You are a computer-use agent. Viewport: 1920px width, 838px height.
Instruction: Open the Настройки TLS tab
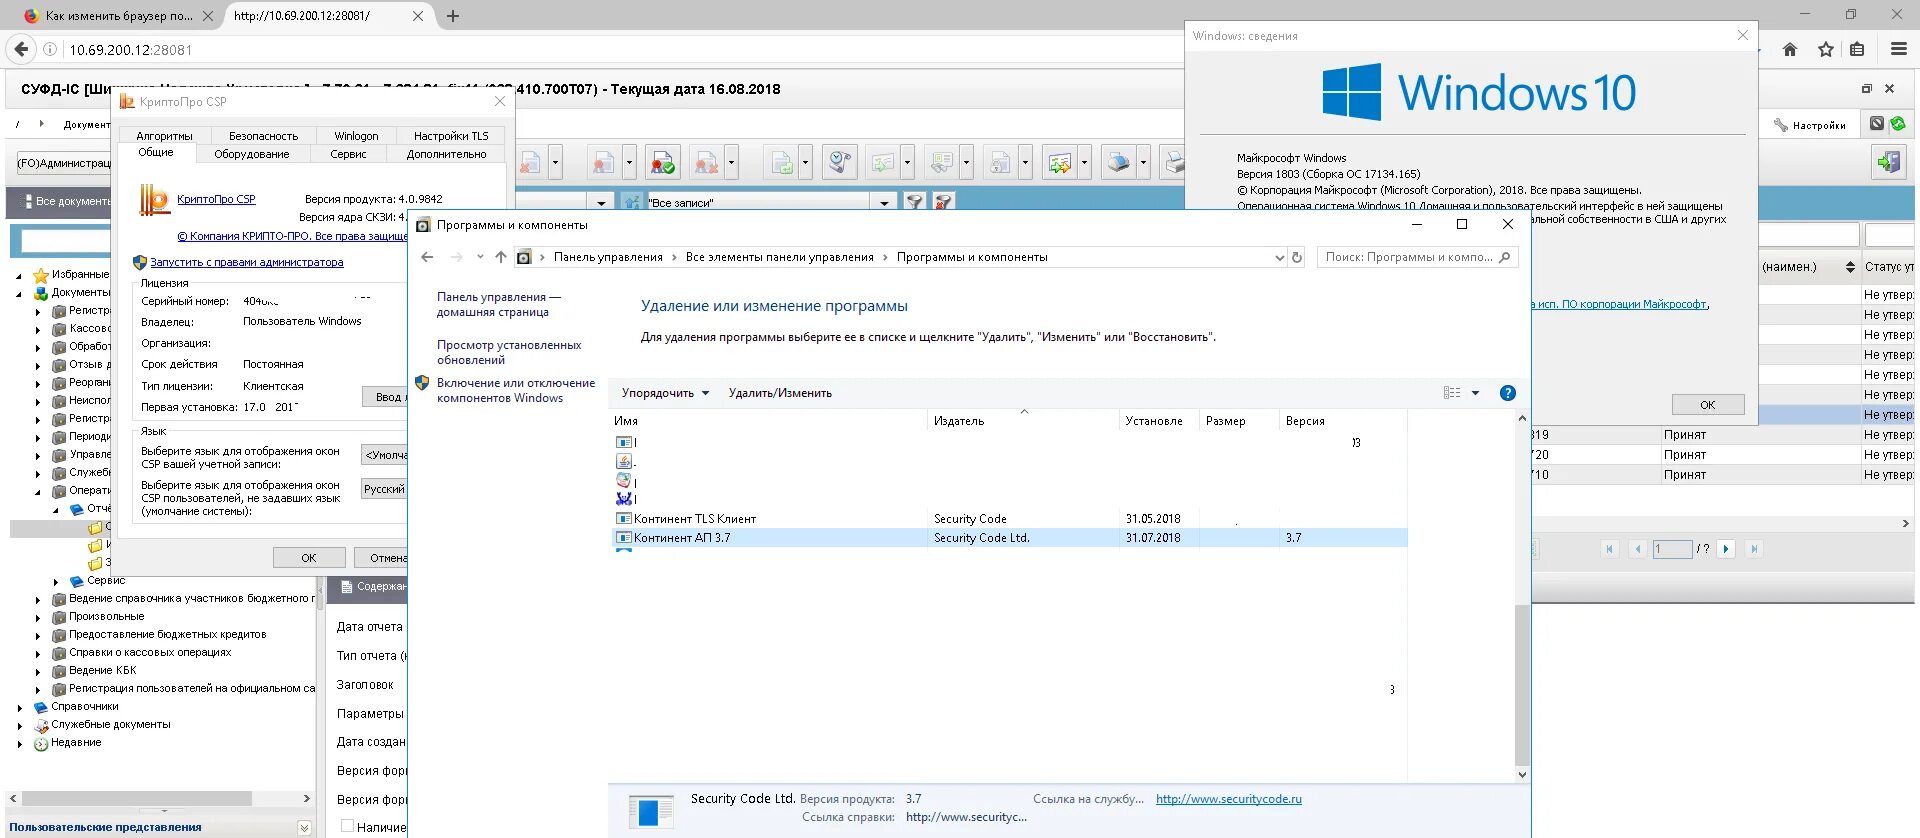451,136
